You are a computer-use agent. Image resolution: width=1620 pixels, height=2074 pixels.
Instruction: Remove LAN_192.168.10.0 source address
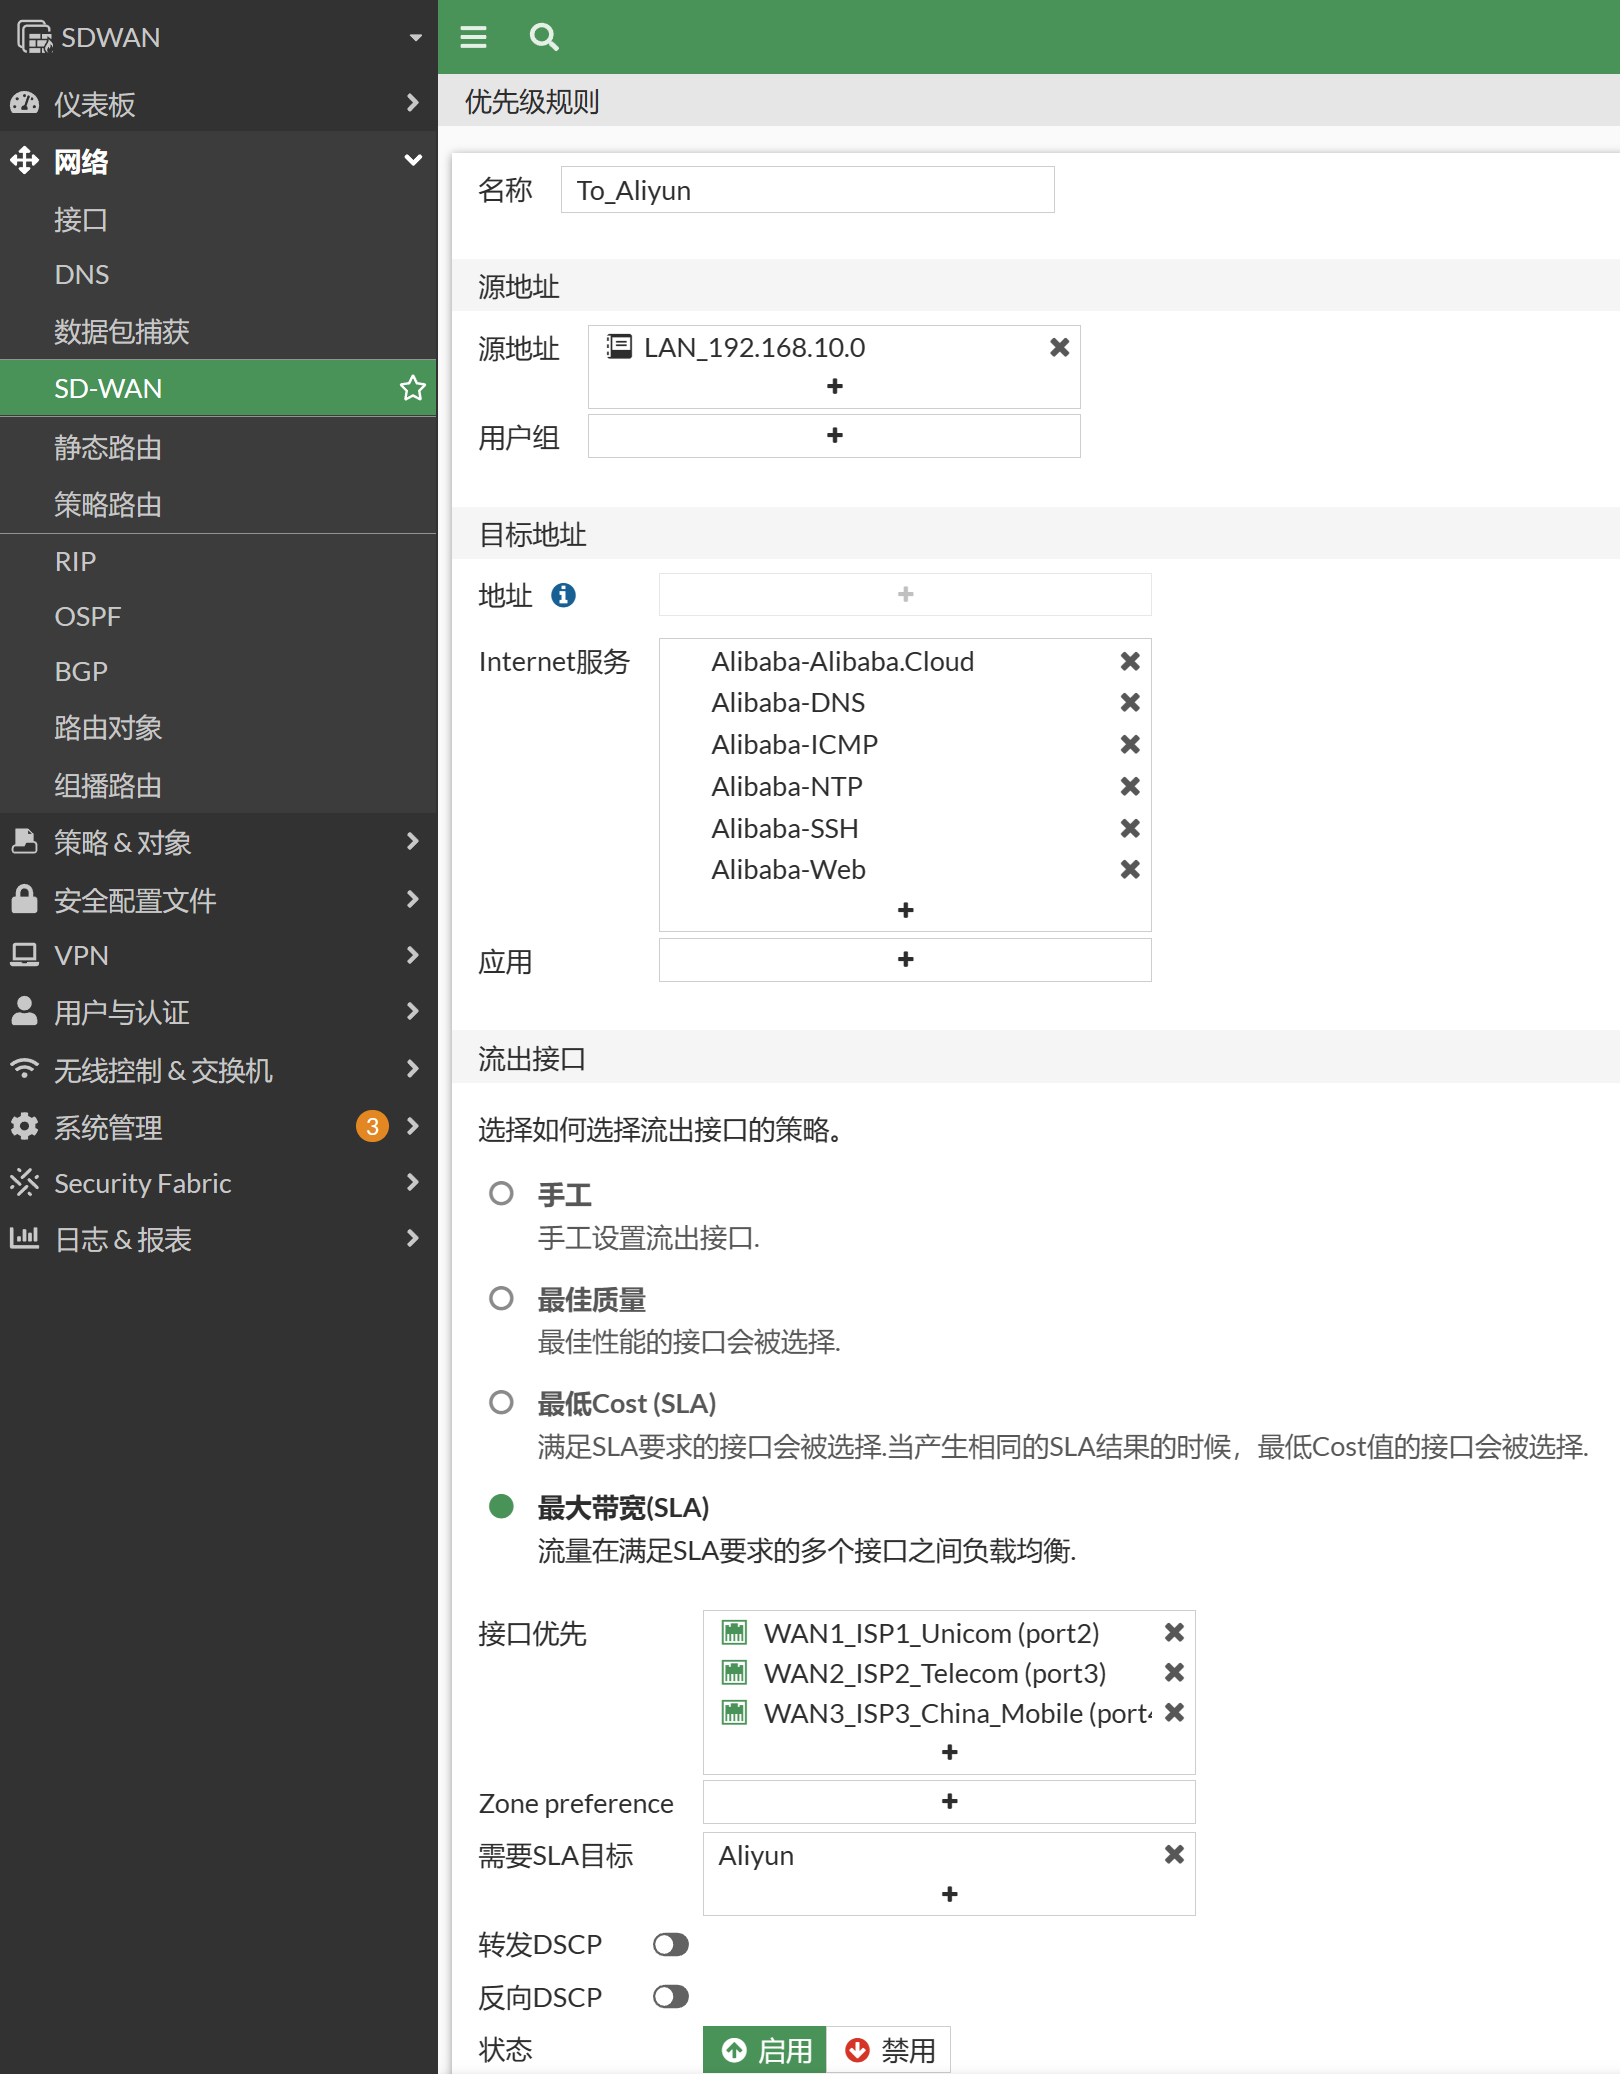pyautogui.click(x=1059, y=347)
